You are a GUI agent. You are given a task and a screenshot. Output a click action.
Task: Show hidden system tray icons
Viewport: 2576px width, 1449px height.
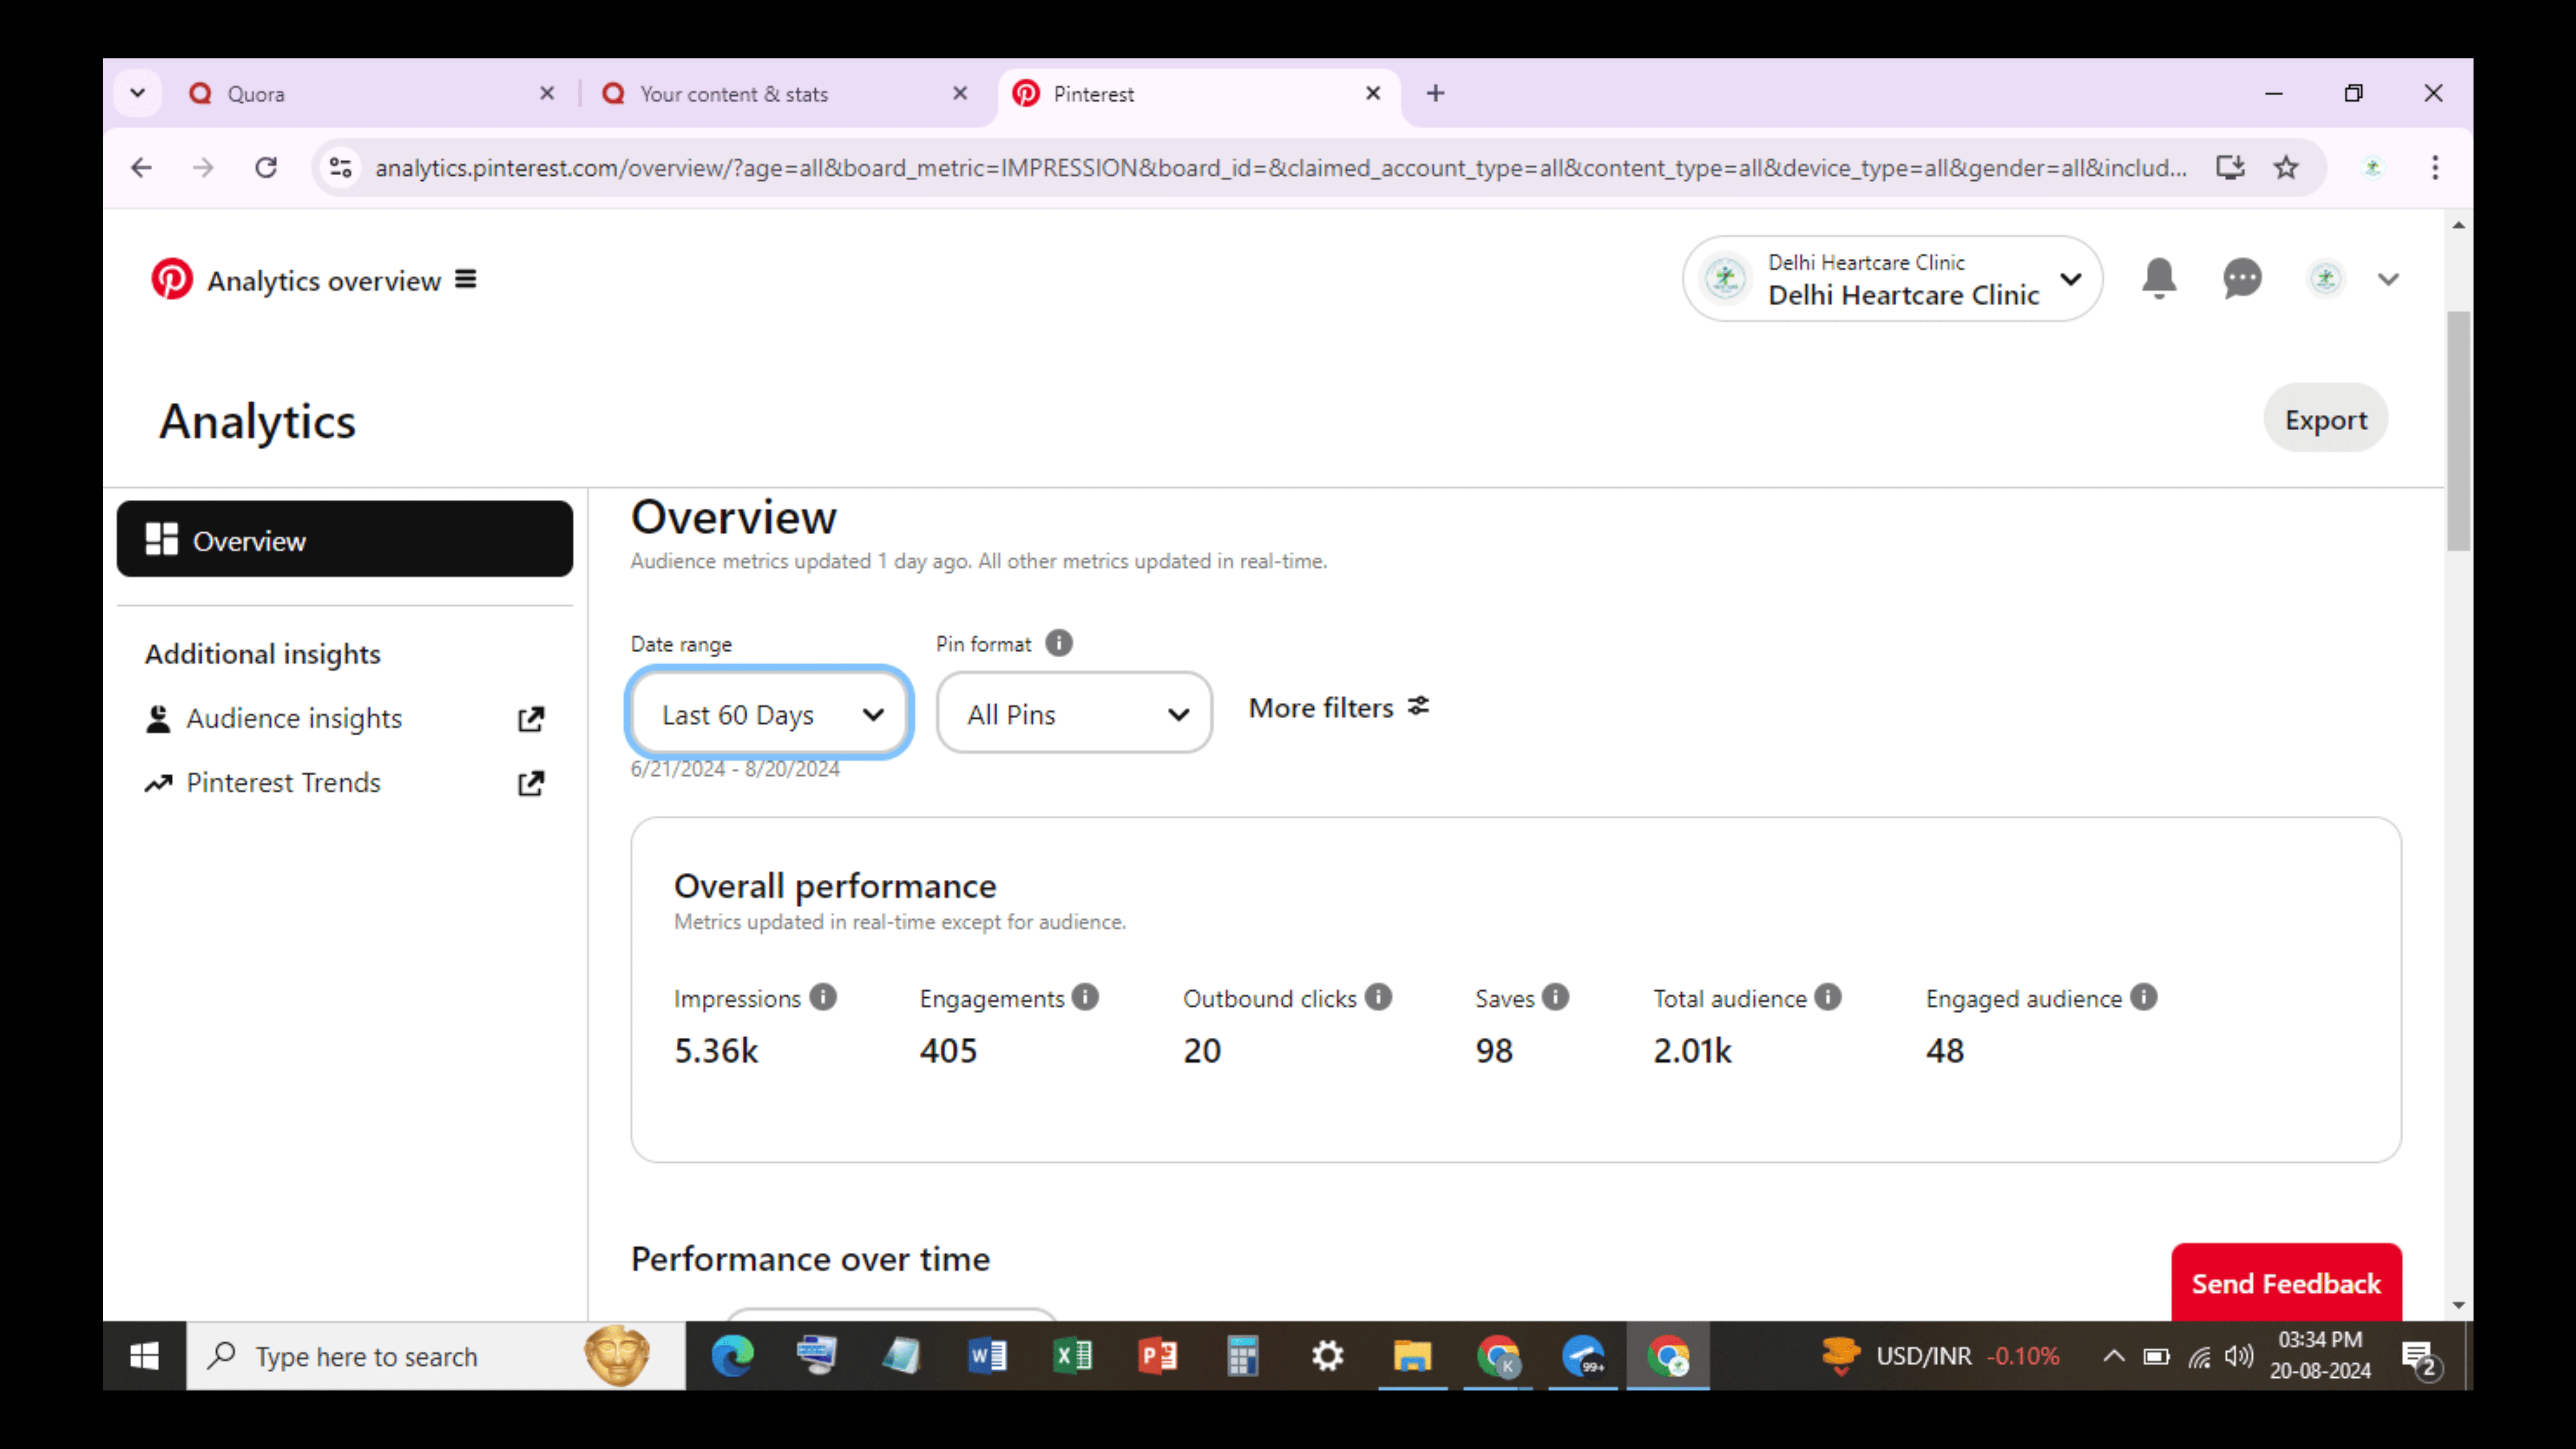click(2113, 1356)
